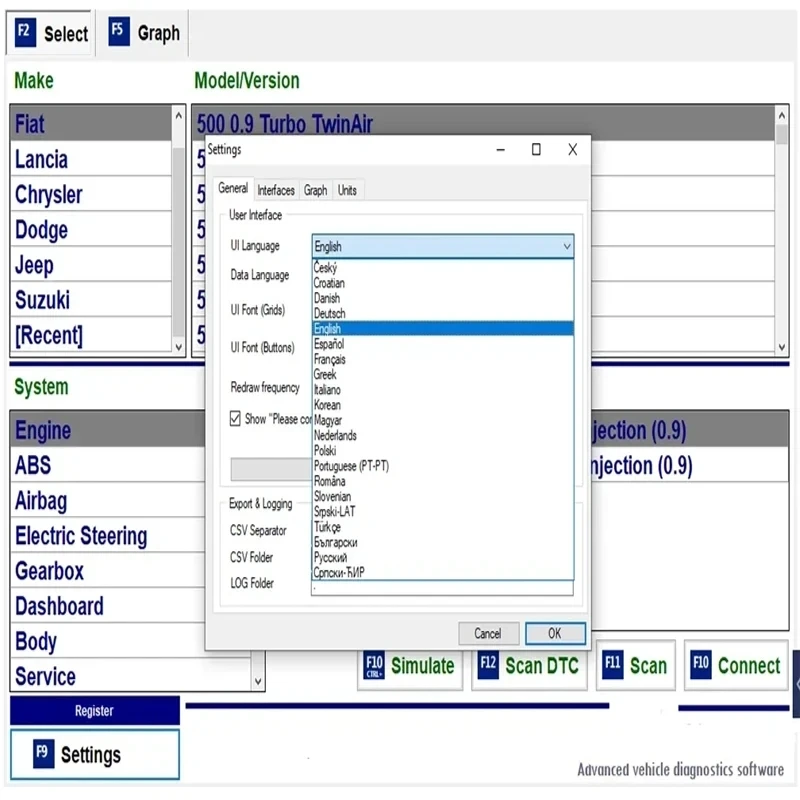800x800 pixels.
Task: Choose highlighted English in language list
Action: [442, 329]
